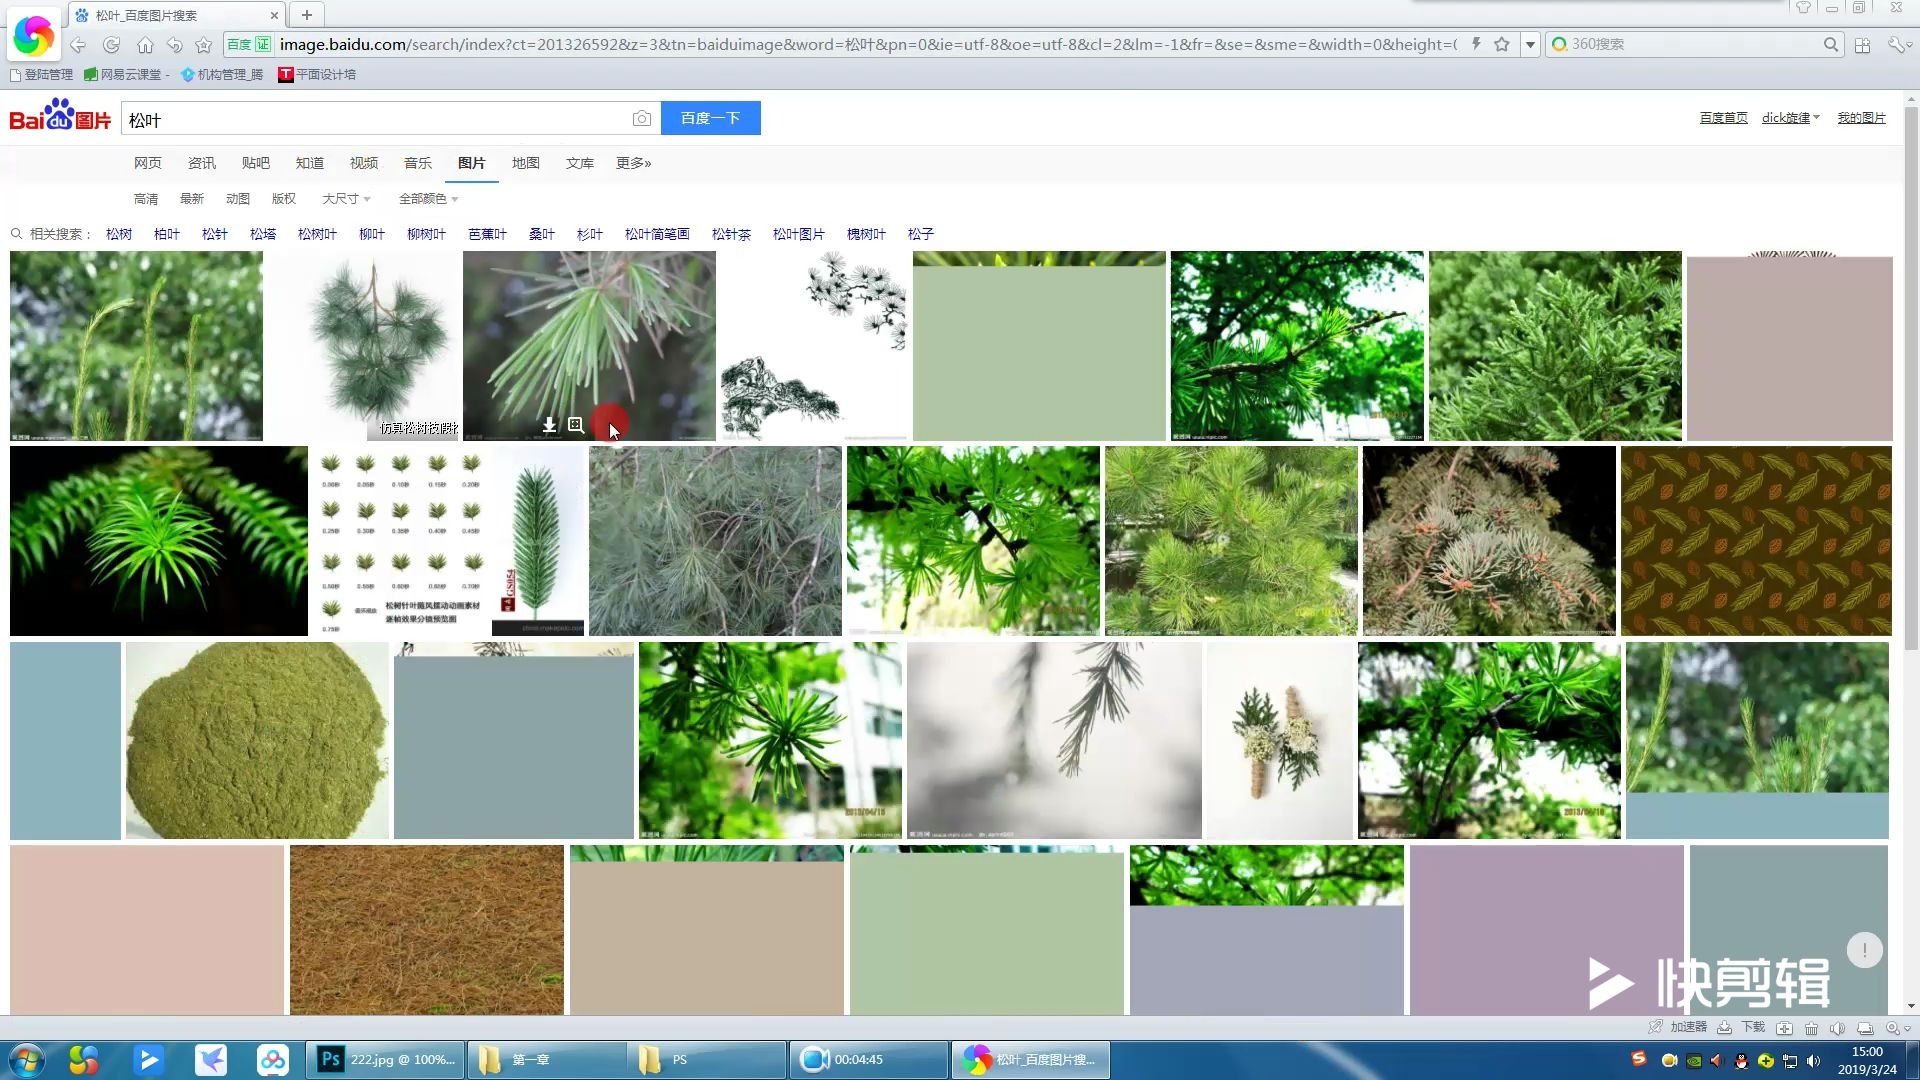The width and height of the screenshot is (1920, 1080).
Task: Click the 加速器 rocket icon
Action: pos(1655,1027)
